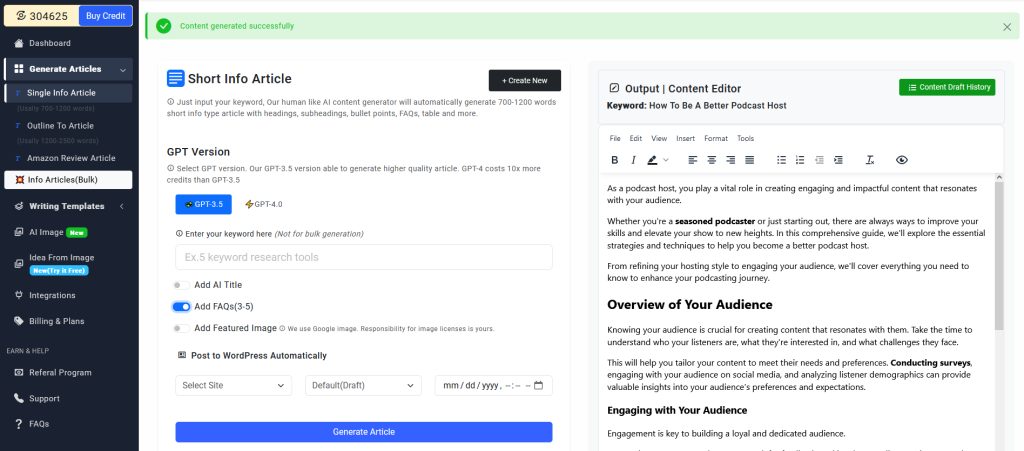This screenshot has height=451, width=1024.
Task: Click the justify alignment icon
Action: point(750,160)
